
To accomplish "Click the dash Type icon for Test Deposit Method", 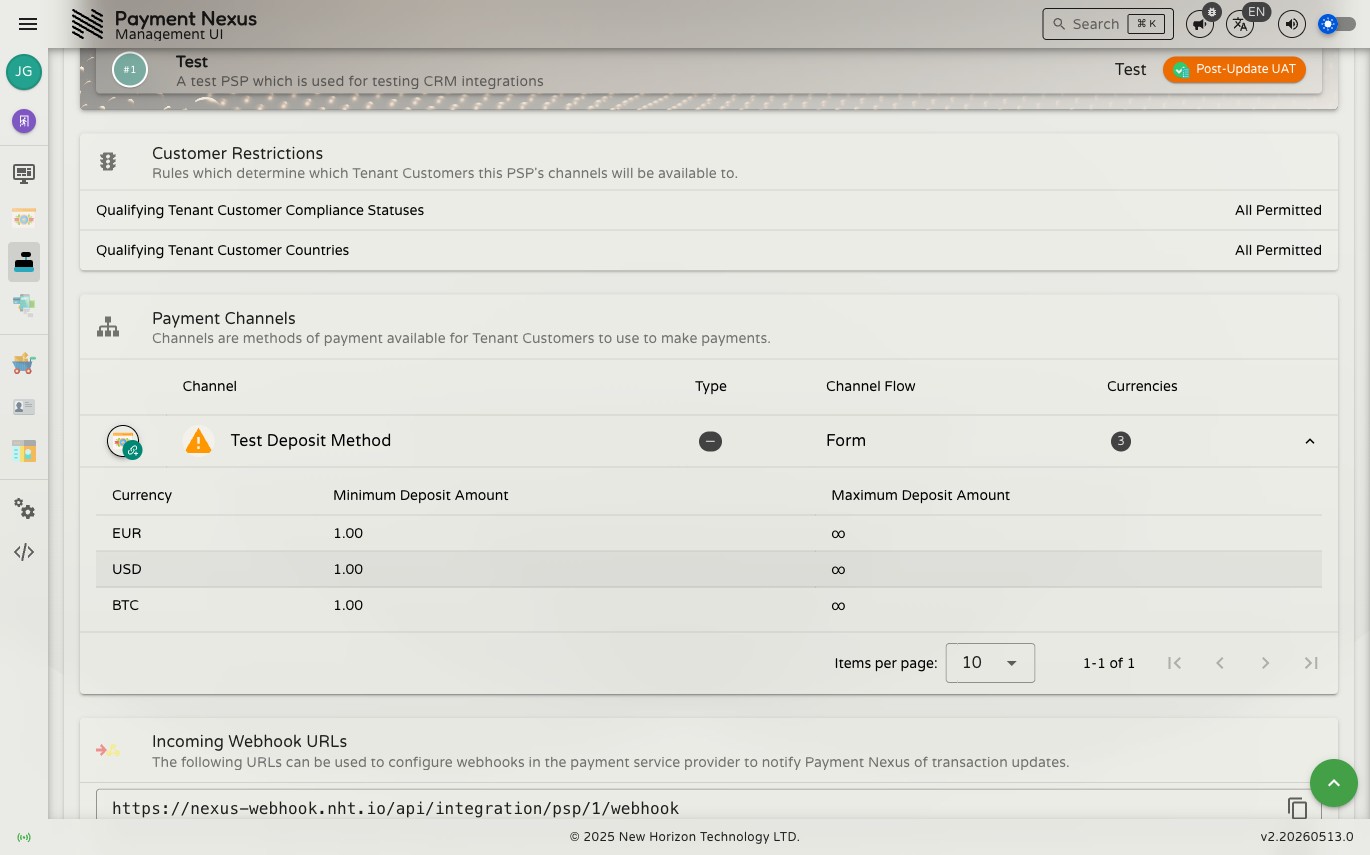I will tap(710, 441).
